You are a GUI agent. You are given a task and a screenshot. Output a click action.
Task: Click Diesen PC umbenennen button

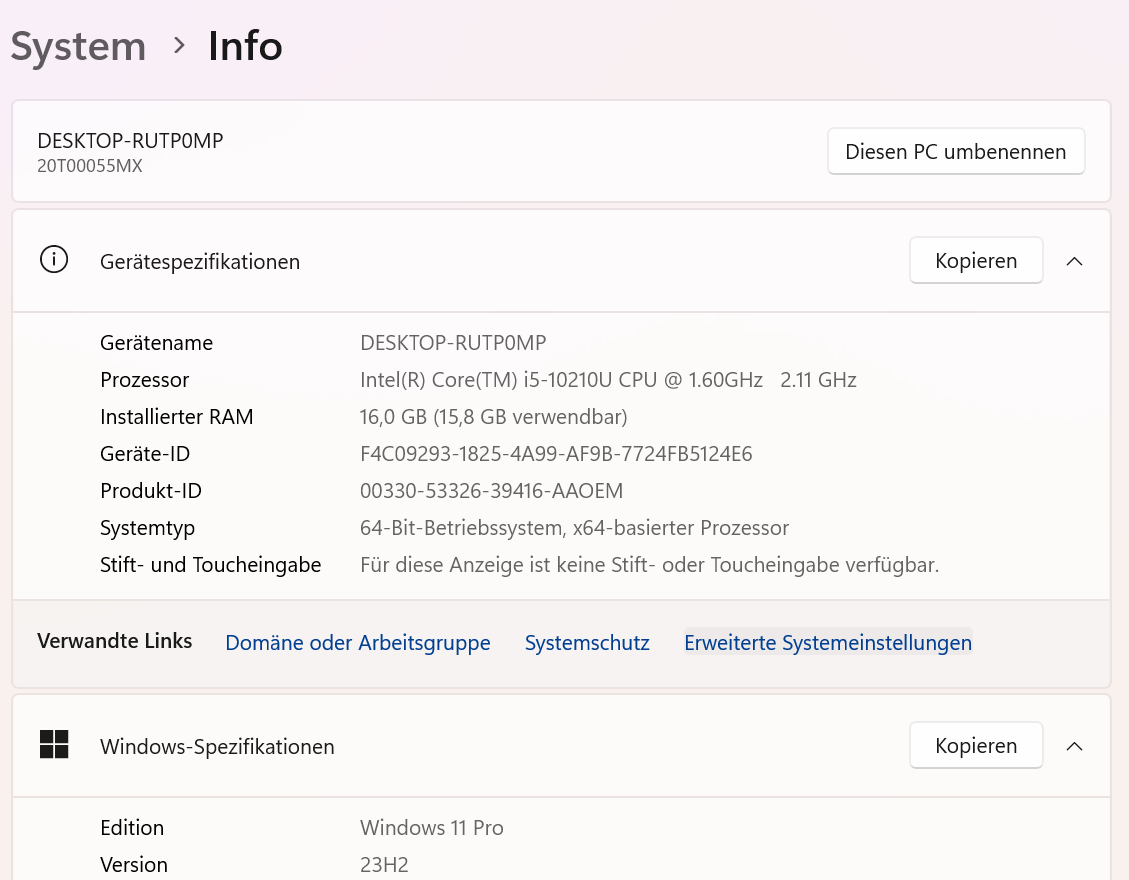(955, 151)
